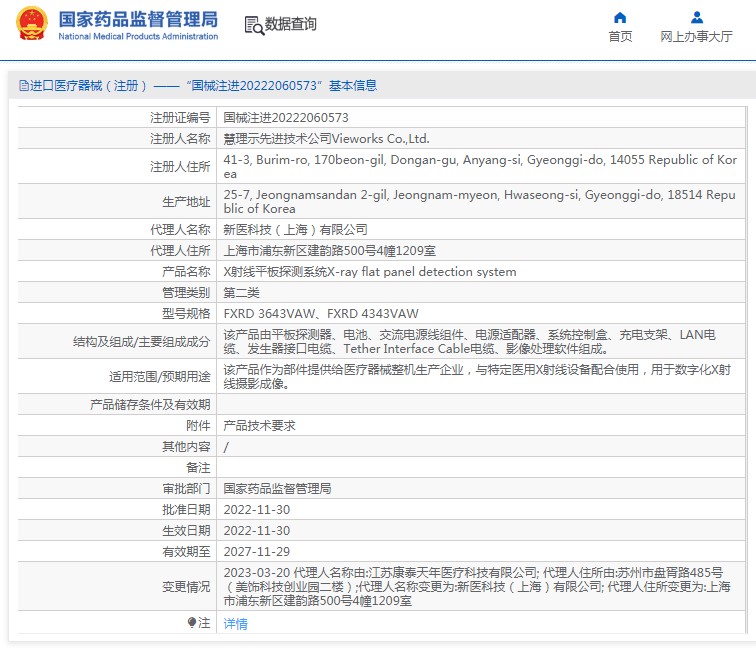Select the 2023-03-20 change record text
Image resolution: width=756 pixels, height=649 pixels.
point(477,587)
